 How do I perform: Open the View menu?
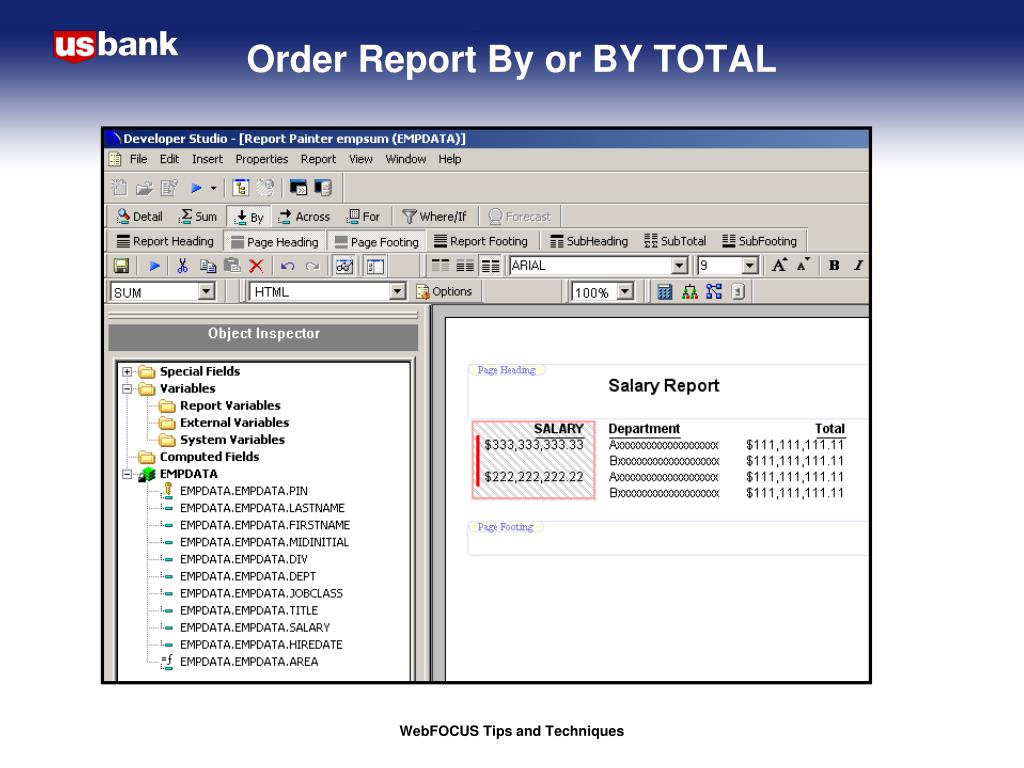point(360,159)
